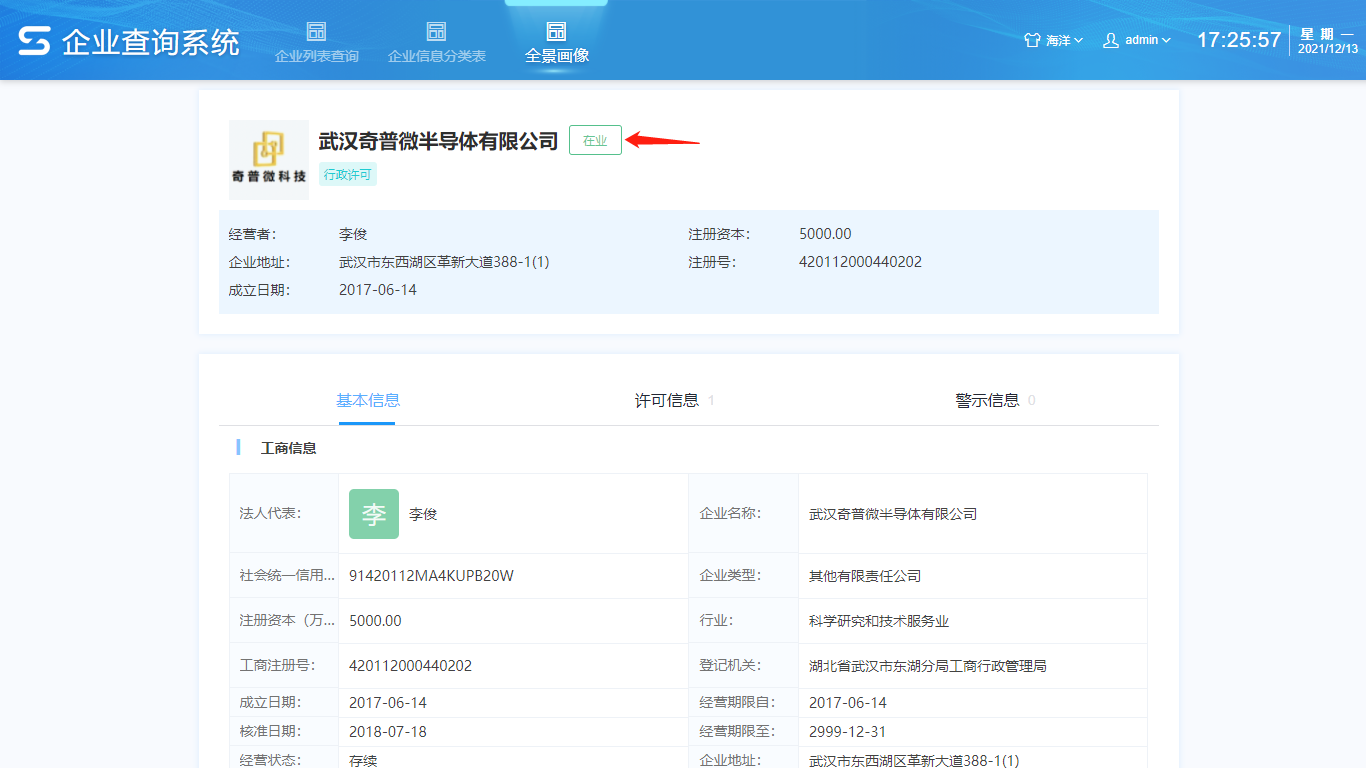Switch to the 许可信息 tab
1366x768 pixels.
pyautogui.click(x=667, y=400)
